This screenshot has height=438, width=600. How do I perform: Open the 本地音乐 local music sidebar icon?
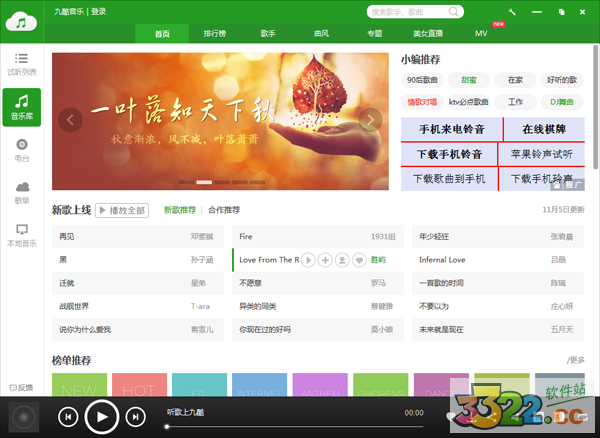click(22, 235)
